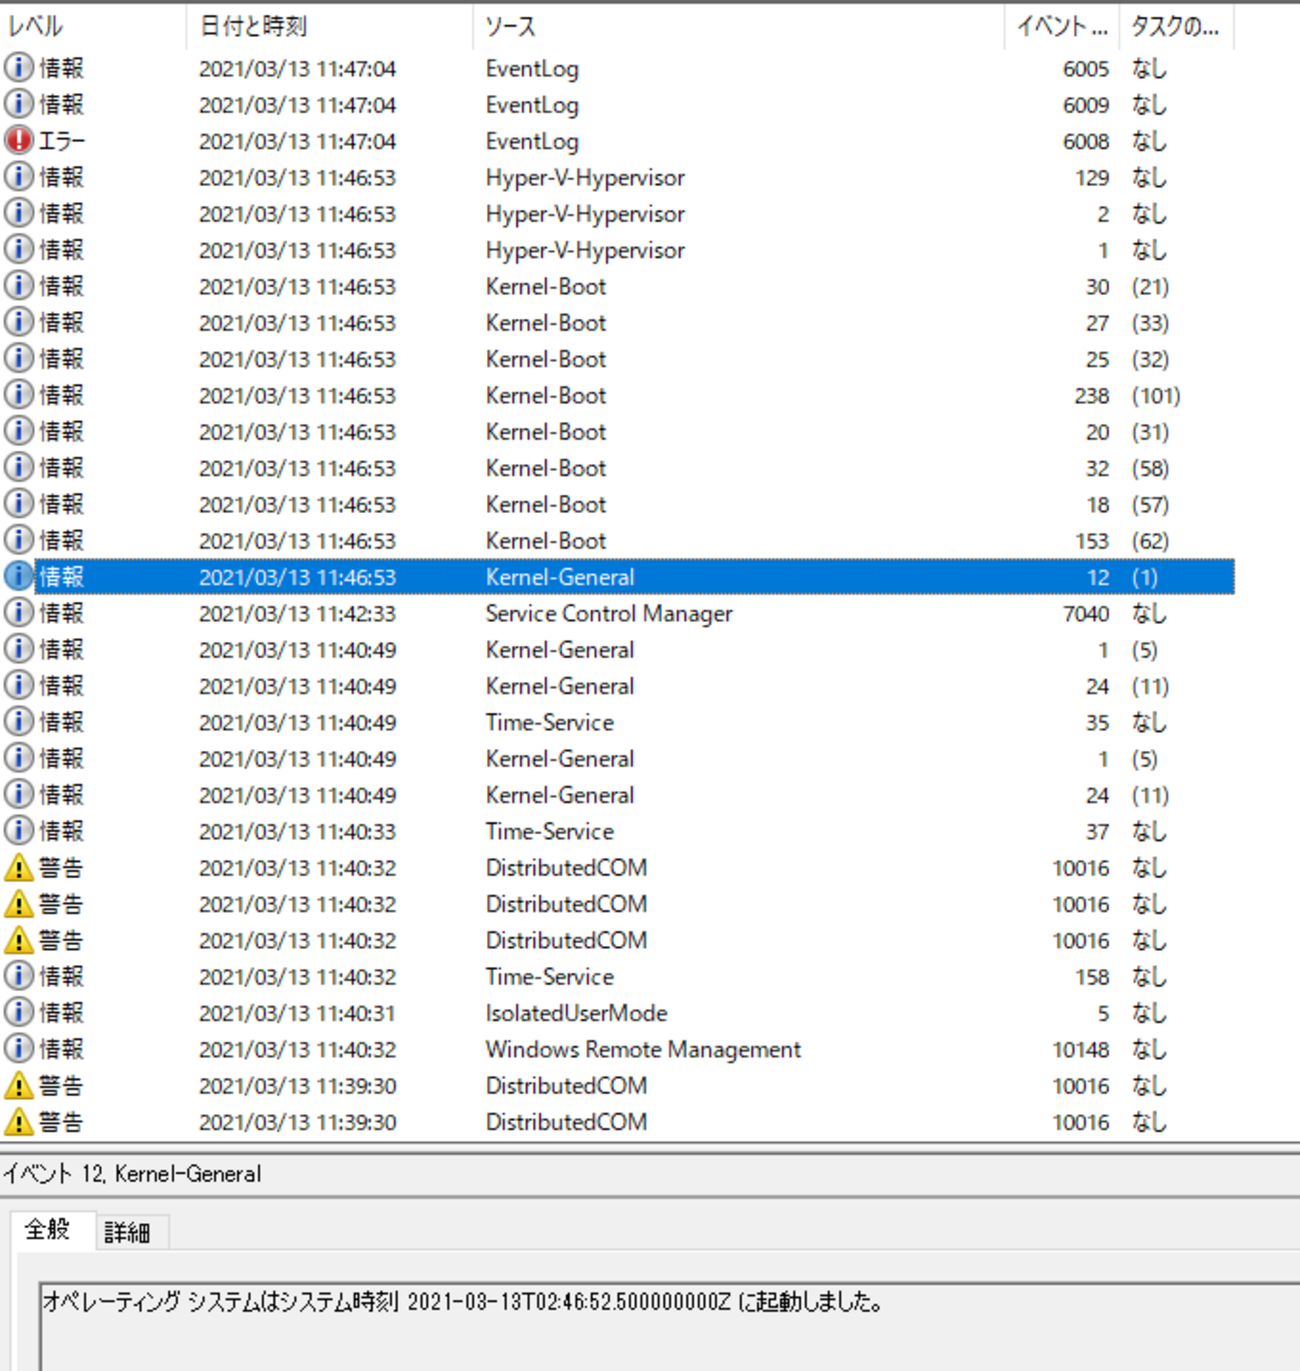Click the info icon on the Hyper-V-Hypervisor 129 row
The height and width of the screenshot is (1371, 1300).
click(x=18, y=177)
